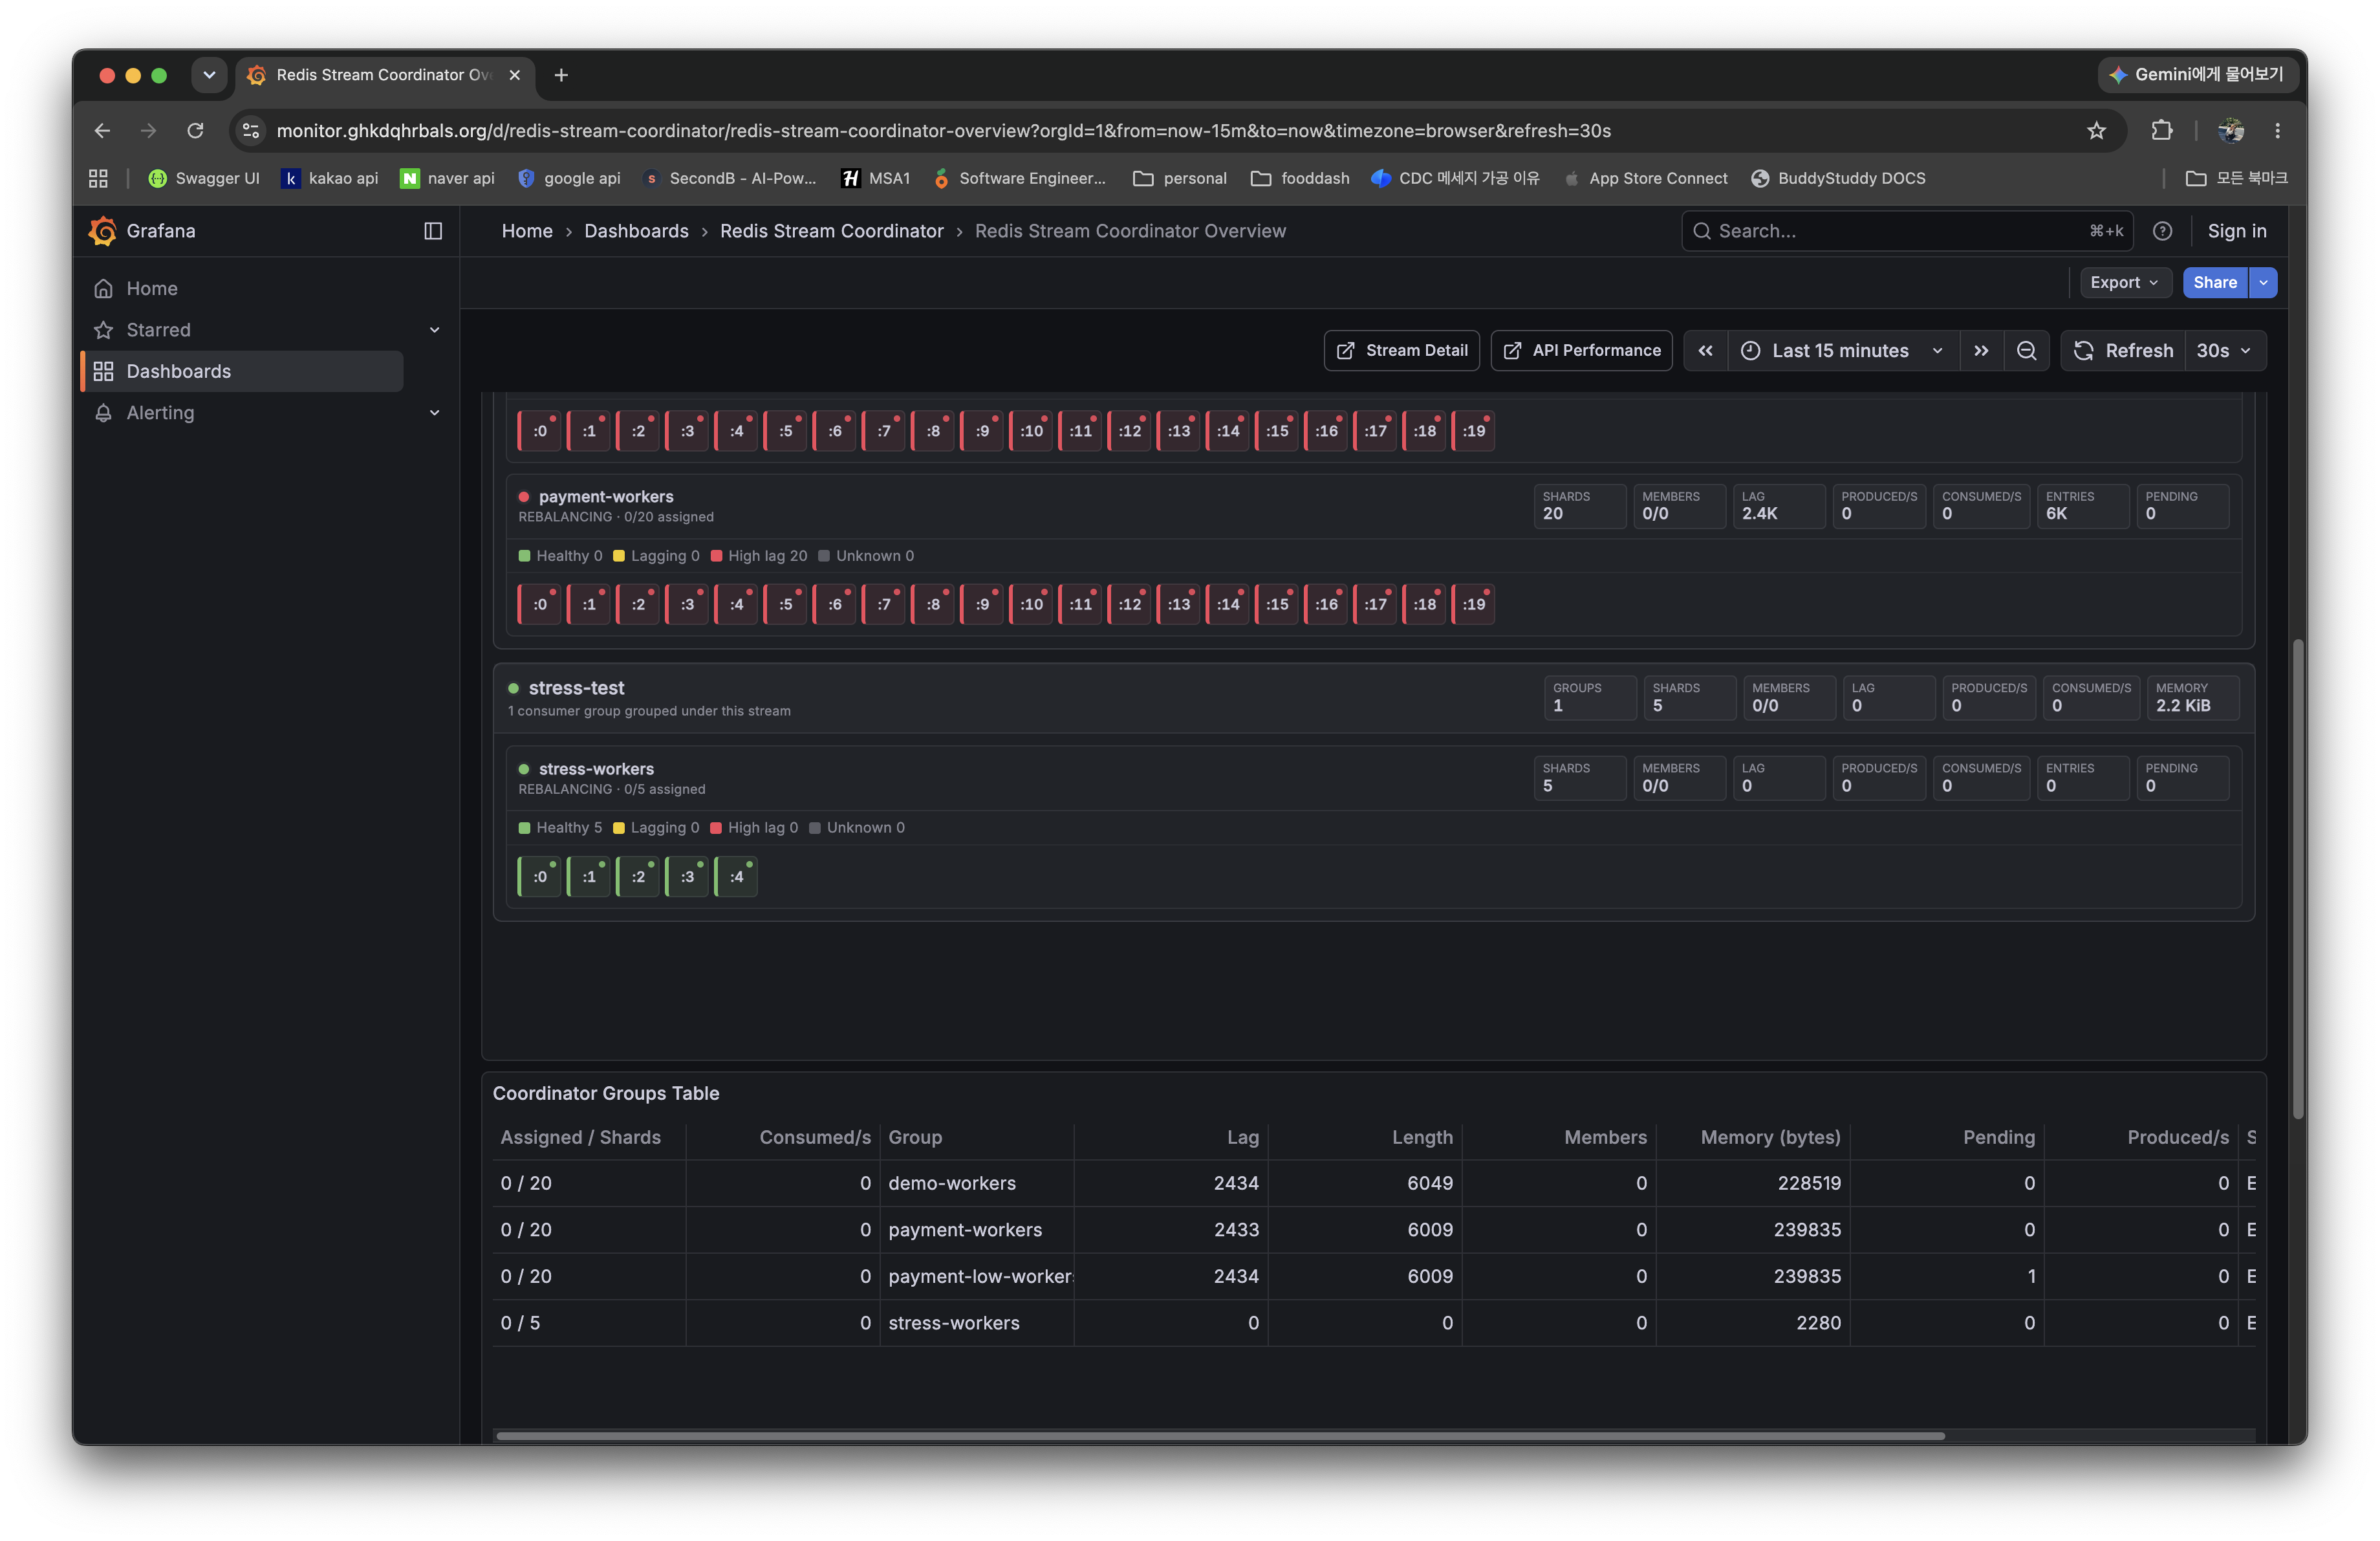Go to Home in the sidebar
The height and width of the screenshot is (1541, 2380).
click(152, 289)
